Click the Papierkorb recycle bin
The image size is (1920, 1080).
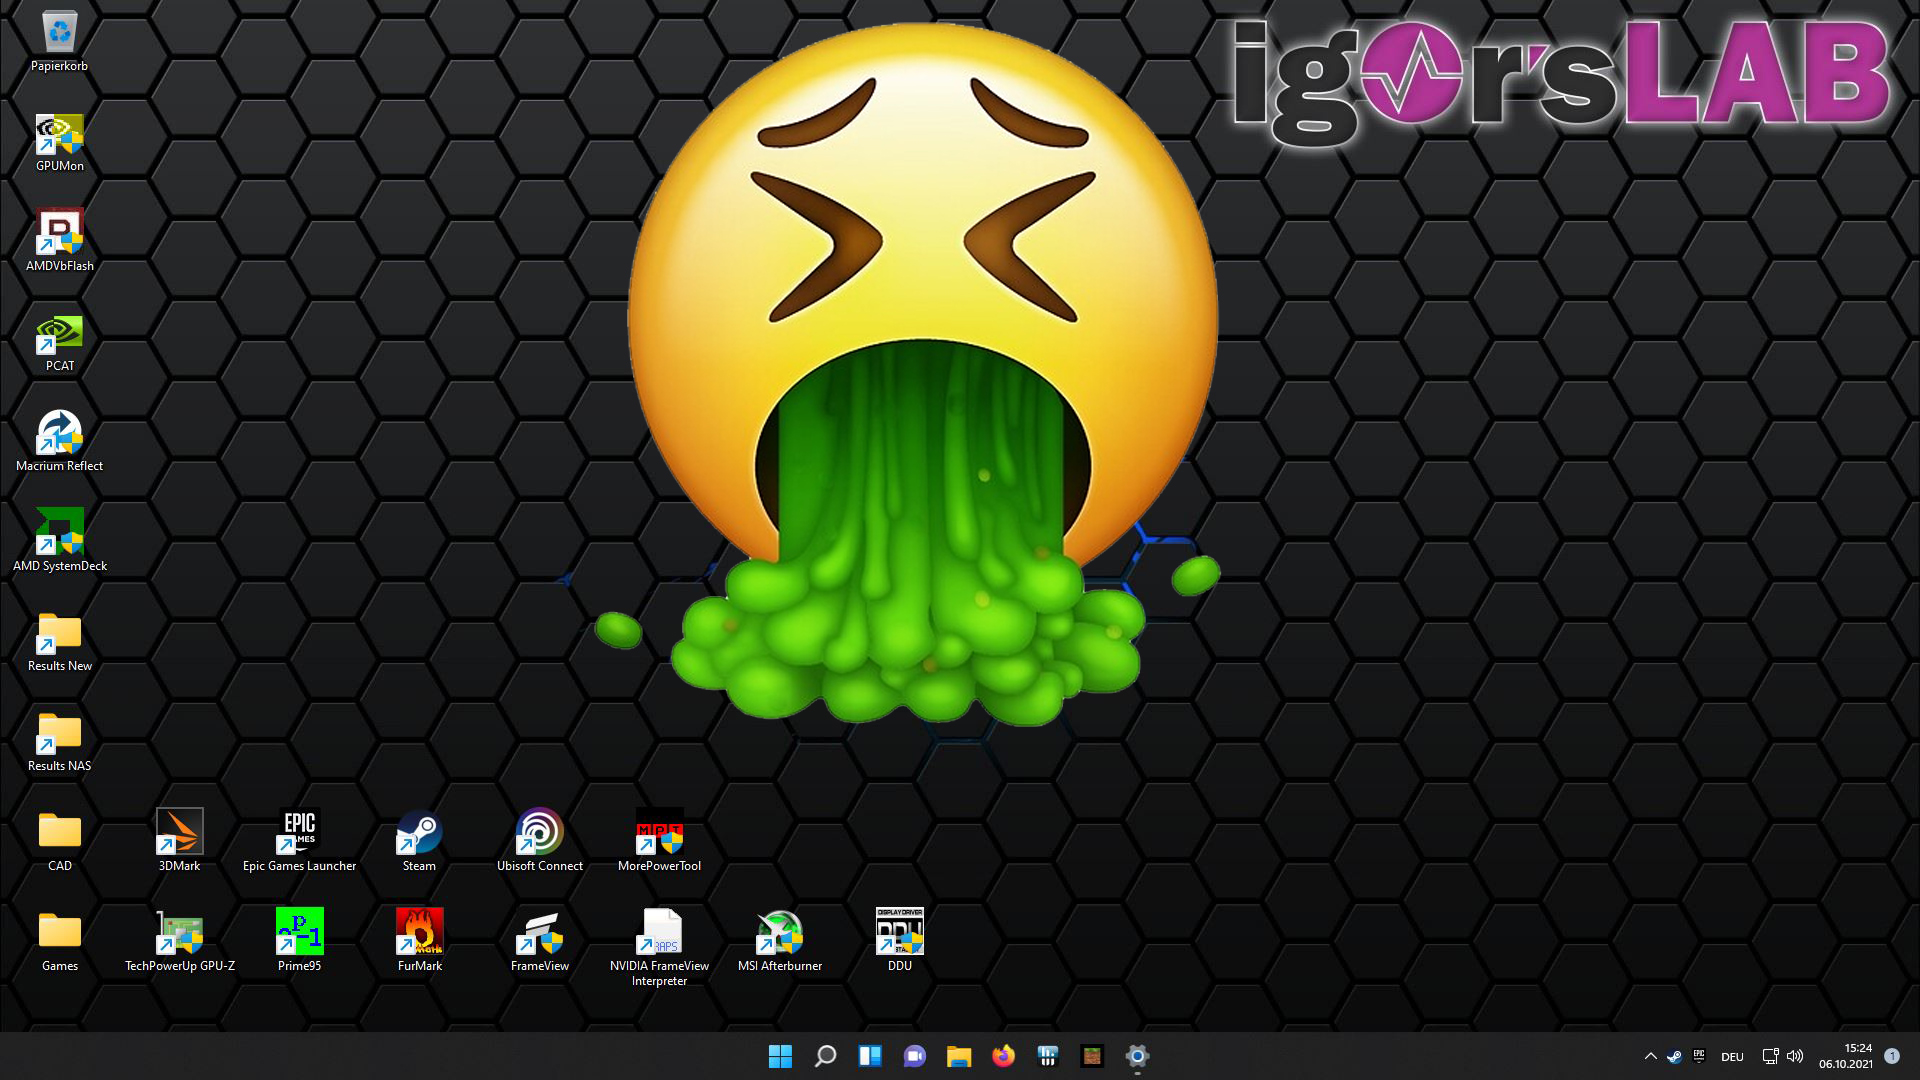tap(60, 33)
